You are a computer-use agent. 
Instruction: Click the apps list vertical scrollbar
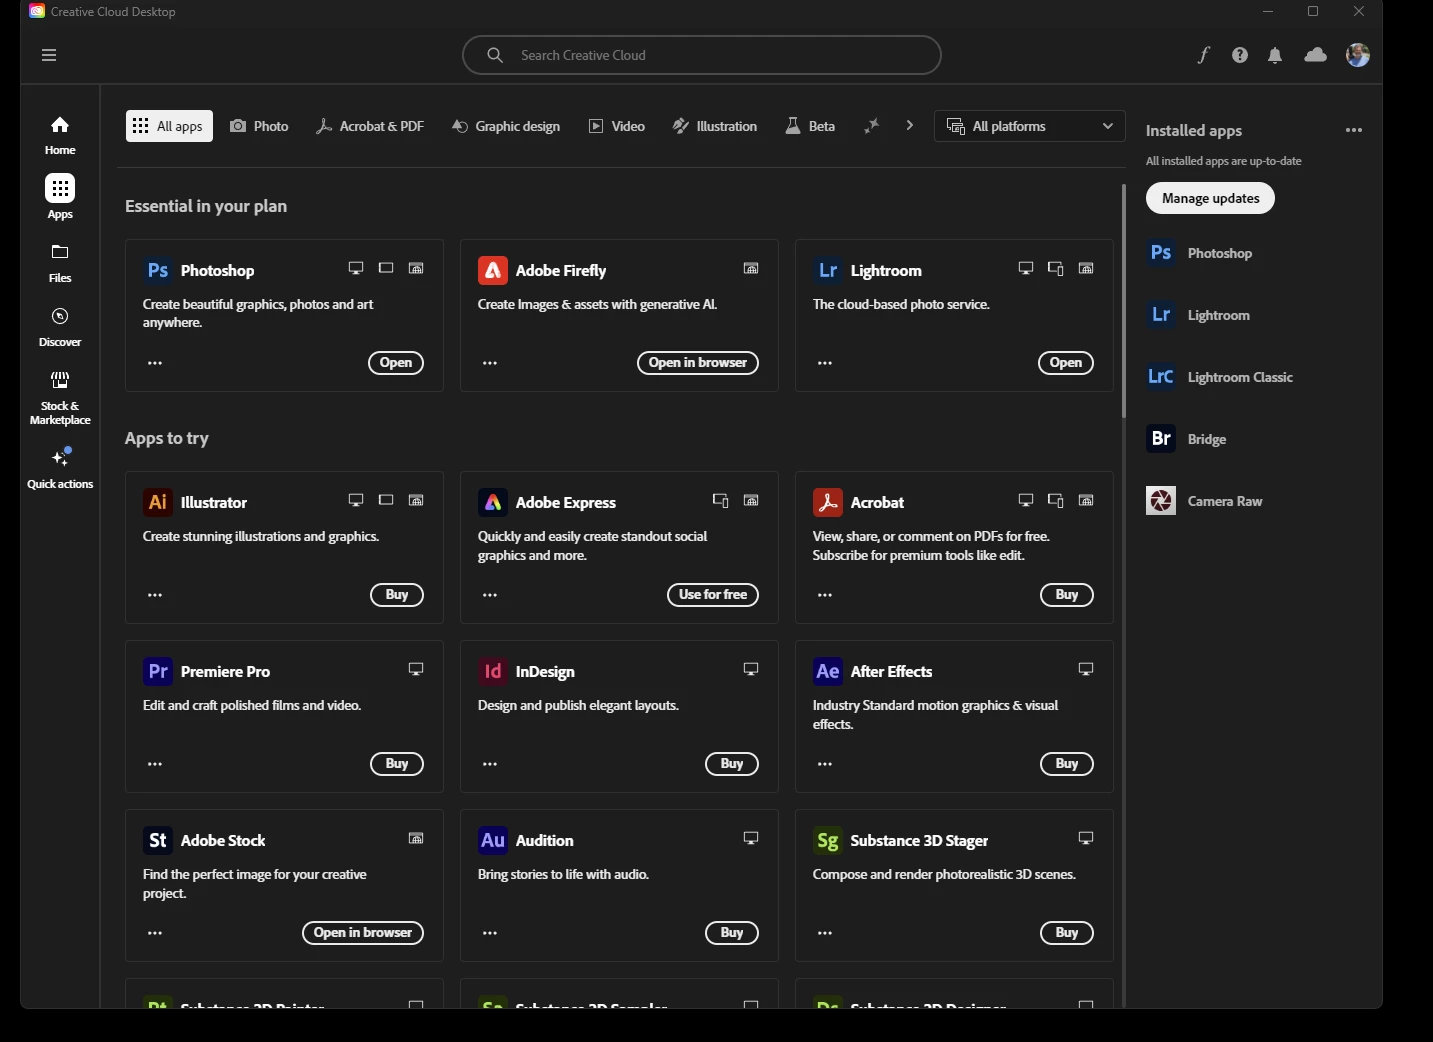click(1124, 300)
